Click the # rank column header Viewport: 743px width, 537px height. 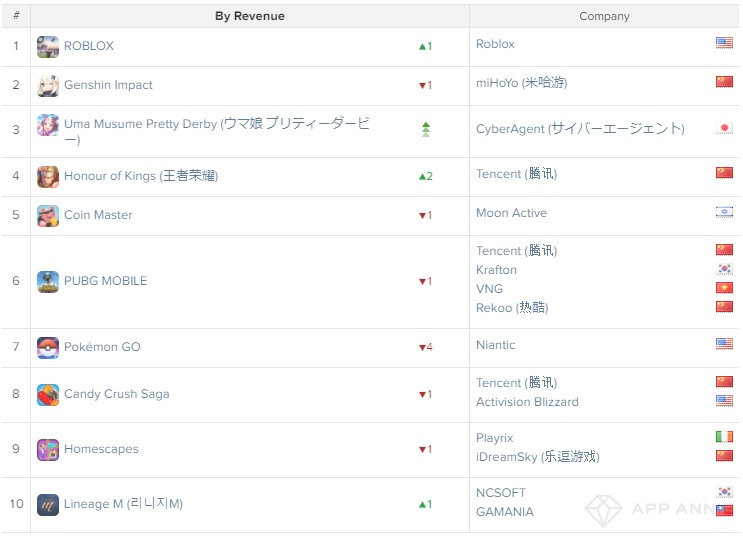pyautogui.click(x=16, y=16)
